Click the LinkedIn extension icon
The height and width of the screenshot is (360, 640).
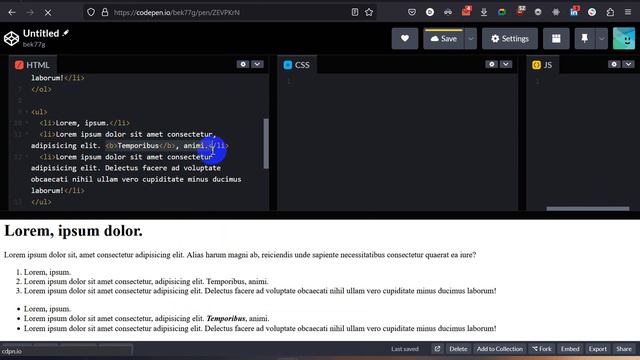pyautogui.click(x=574, y=12)
